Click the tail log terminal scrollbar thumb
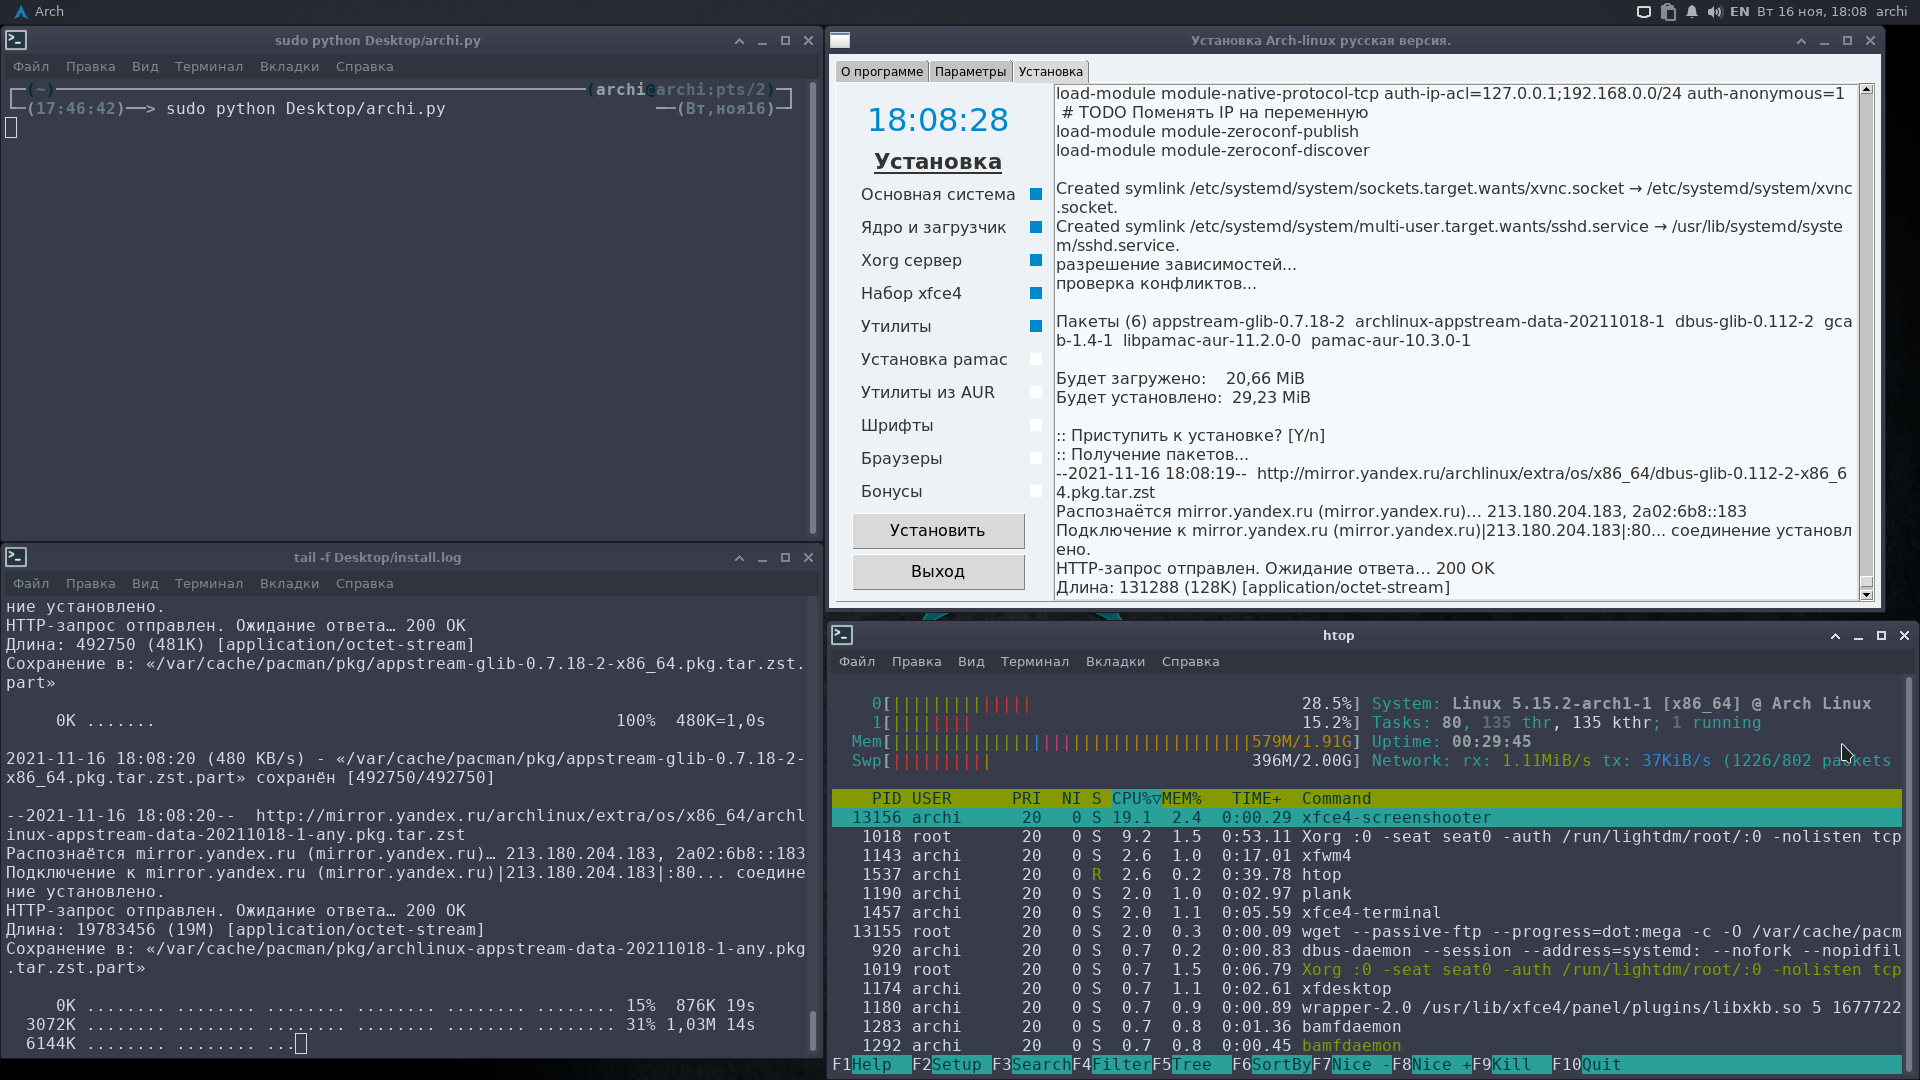 tap(813, 1030)
